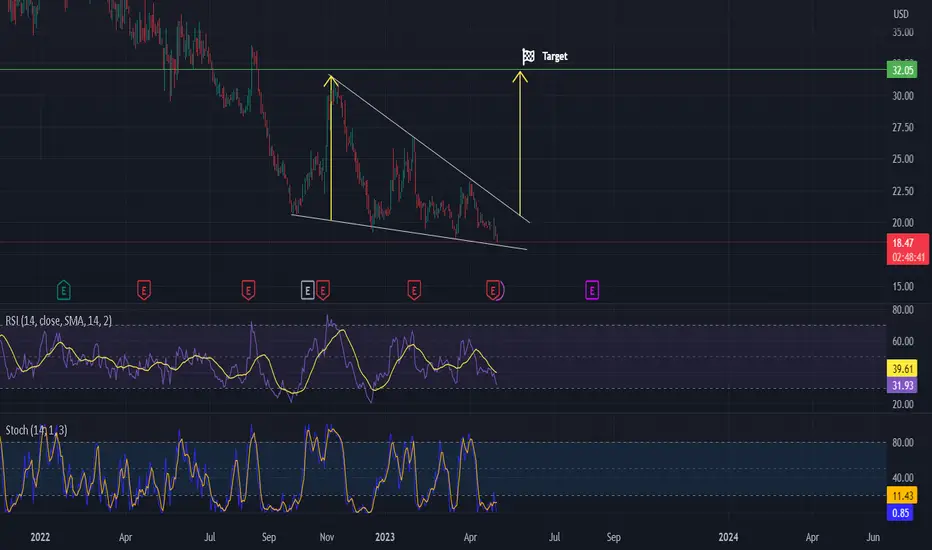Open the green earnings E marker
This screenshot has height=550, width=932.
coord(64,290)
